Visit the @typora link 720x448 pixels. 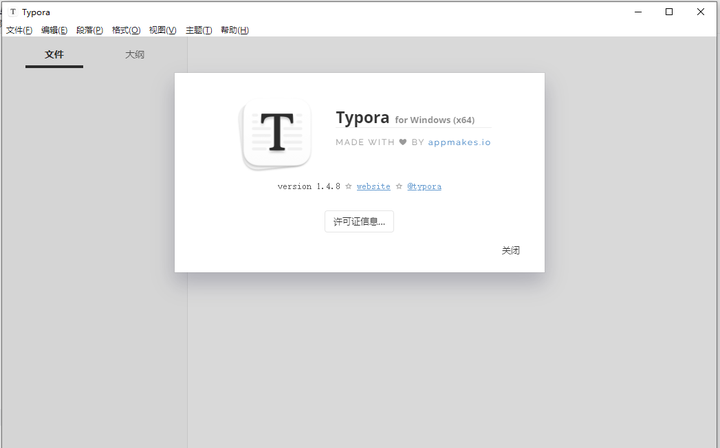tap(424, 186)
